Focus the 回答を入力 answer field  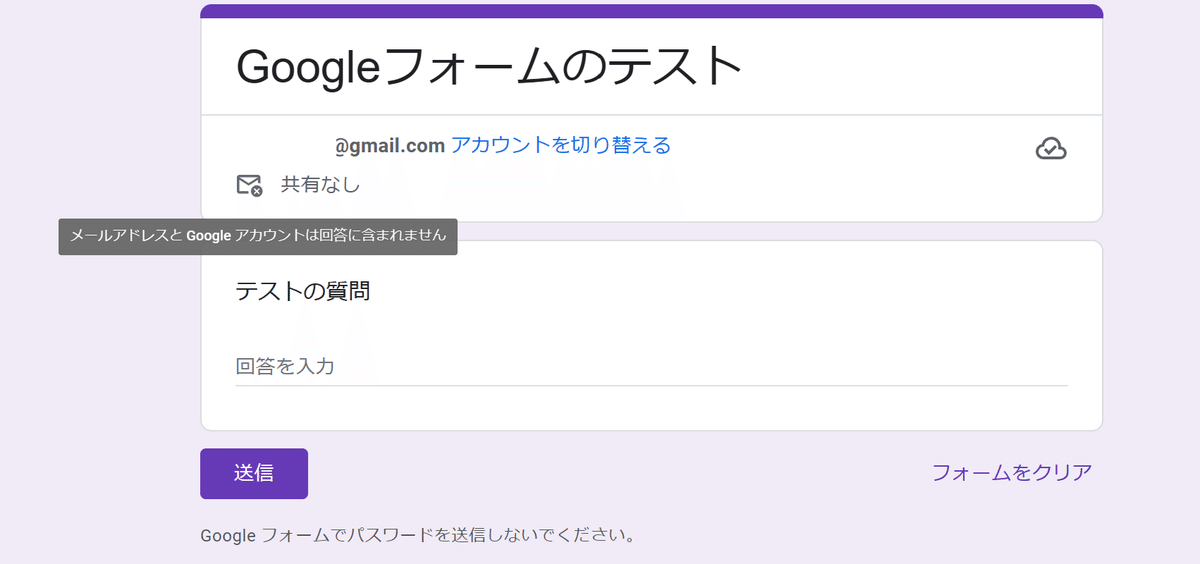coord(650,366)
